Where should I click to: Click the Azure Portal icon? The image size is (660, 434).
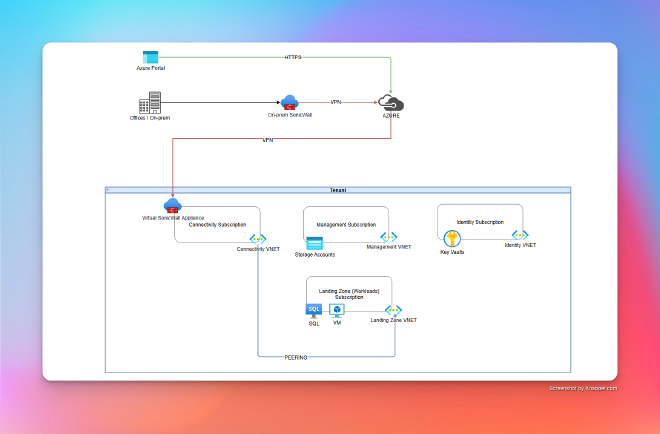(x=151, y=58)
